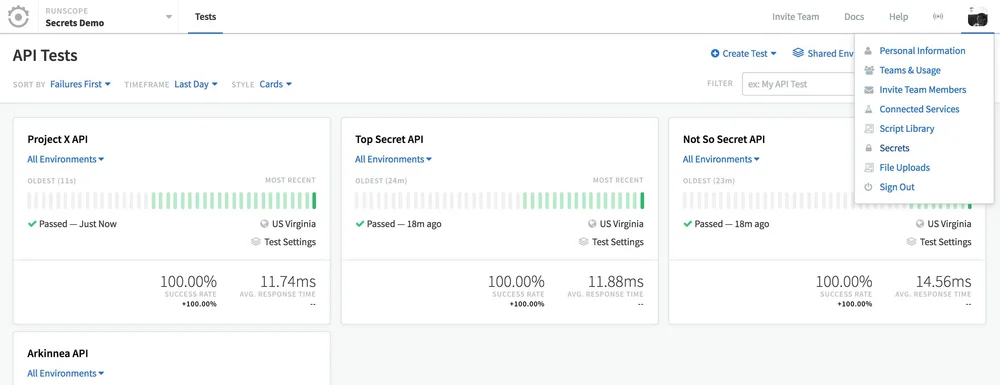The height and width of the screenshot is (385, 1000).
Task: Open the Arkinnea API test
Action: click(x=57, y=353)
